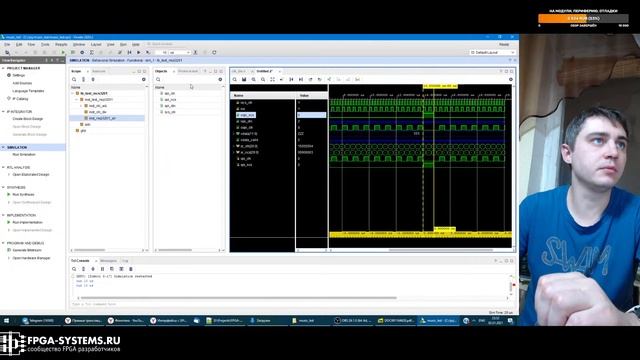Click Go to Last Time waveform icon
The image size is (640, 360).
(301, 79)
